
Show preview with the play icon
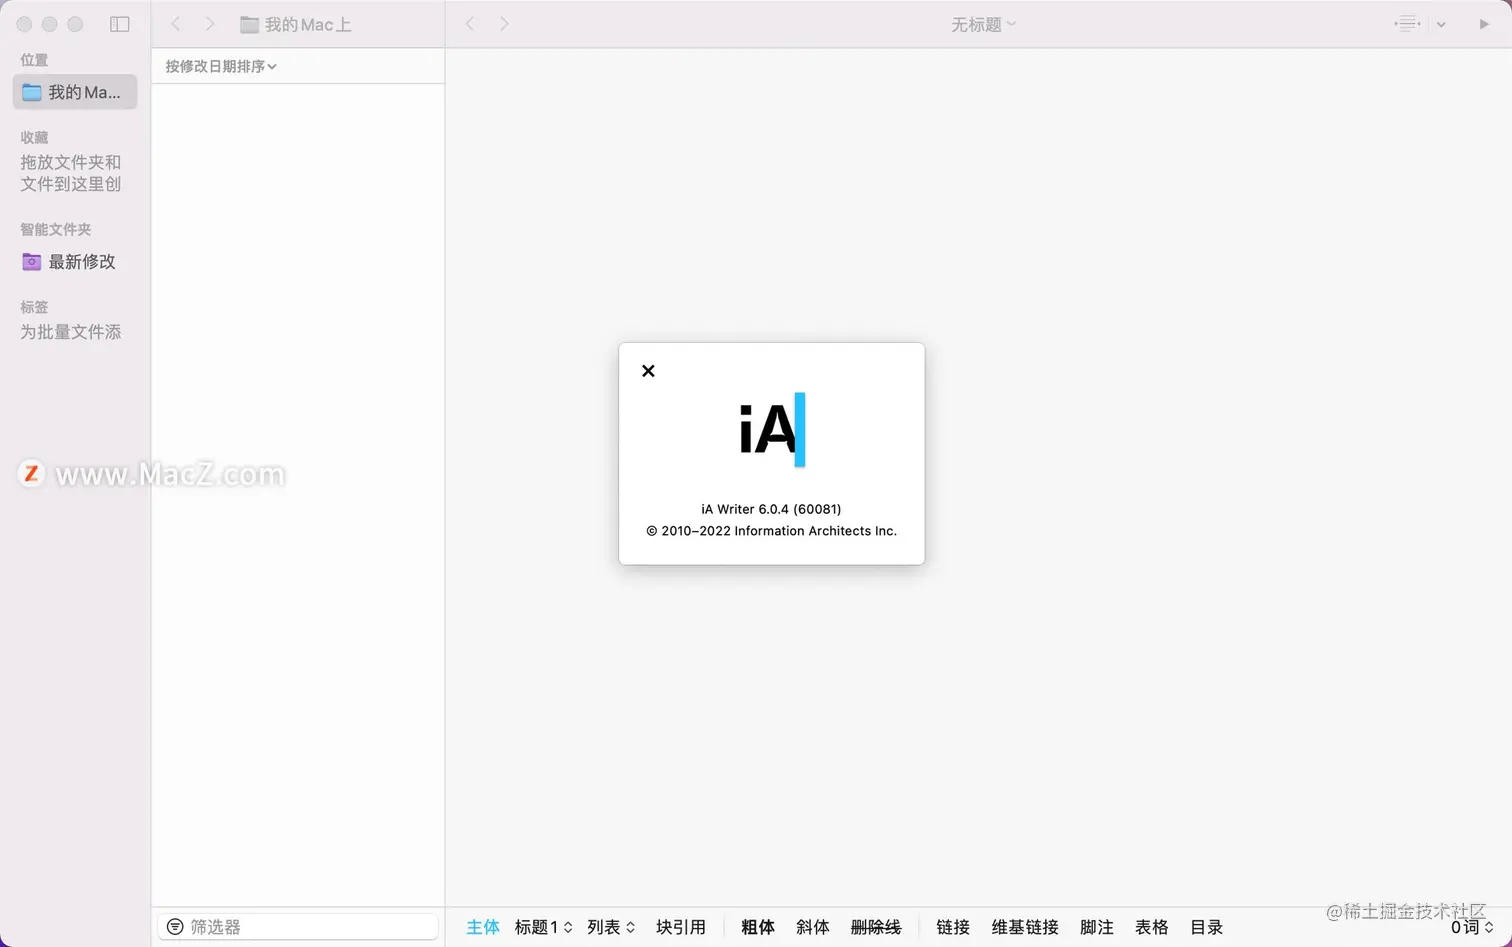click(x=1484, y=24)
